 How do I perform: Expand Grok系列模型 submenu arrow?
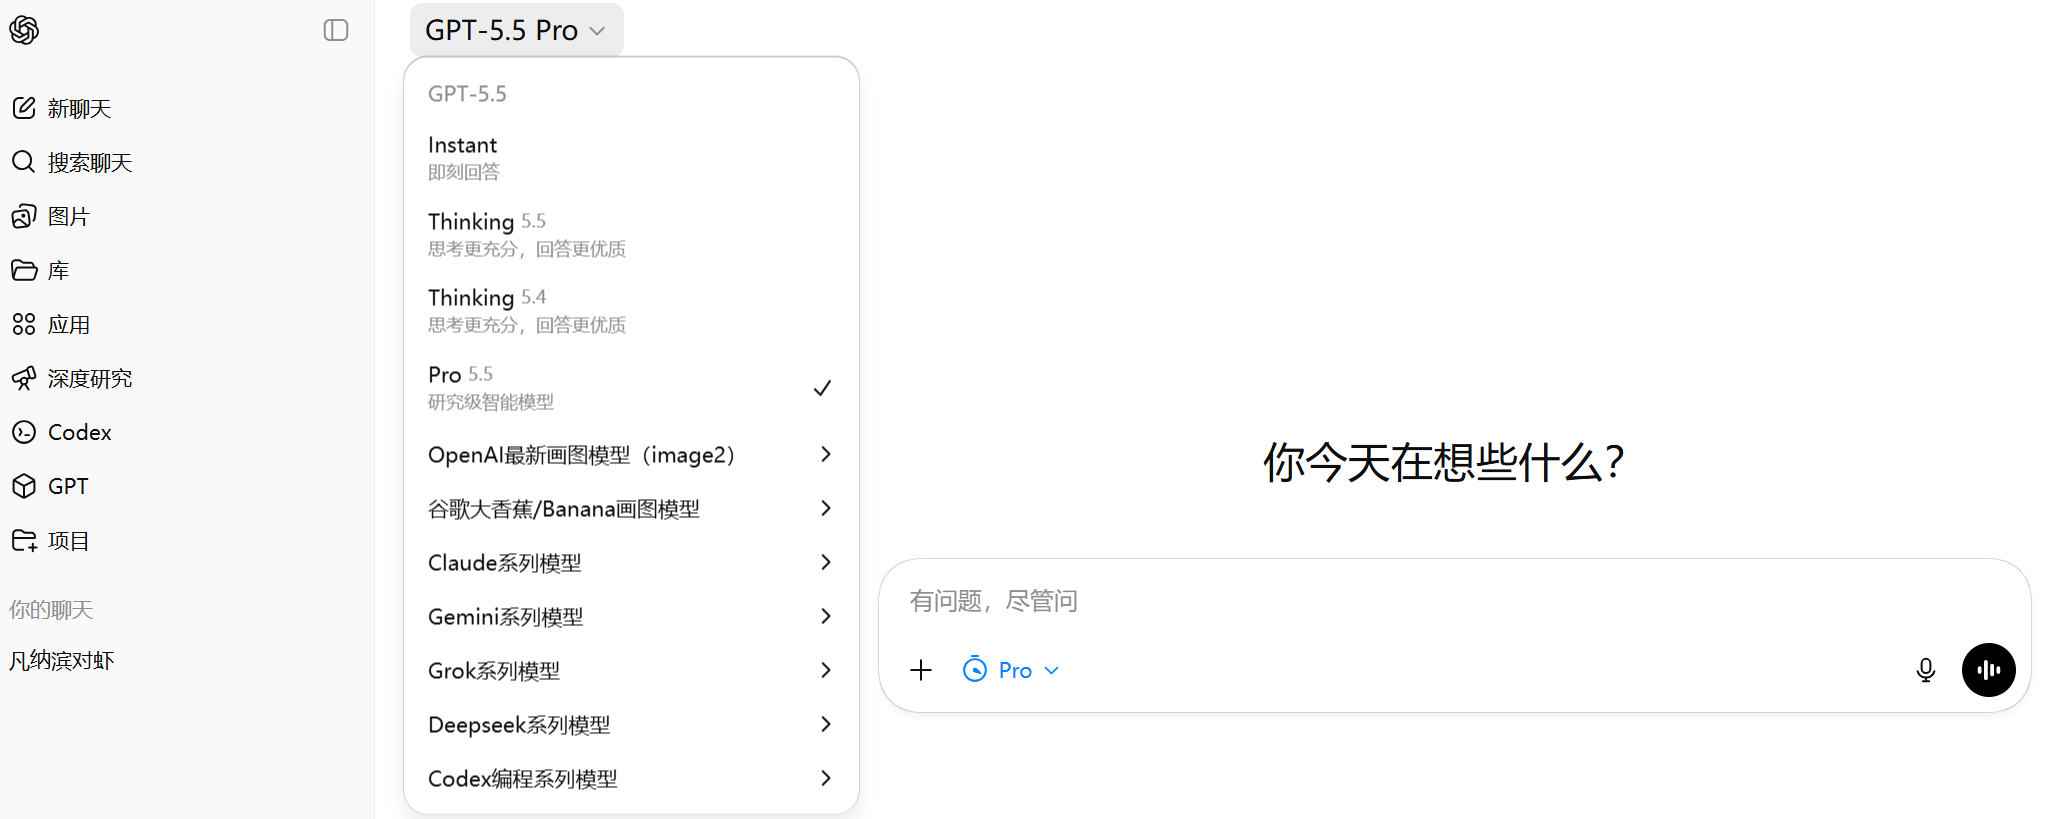point(825,670)
